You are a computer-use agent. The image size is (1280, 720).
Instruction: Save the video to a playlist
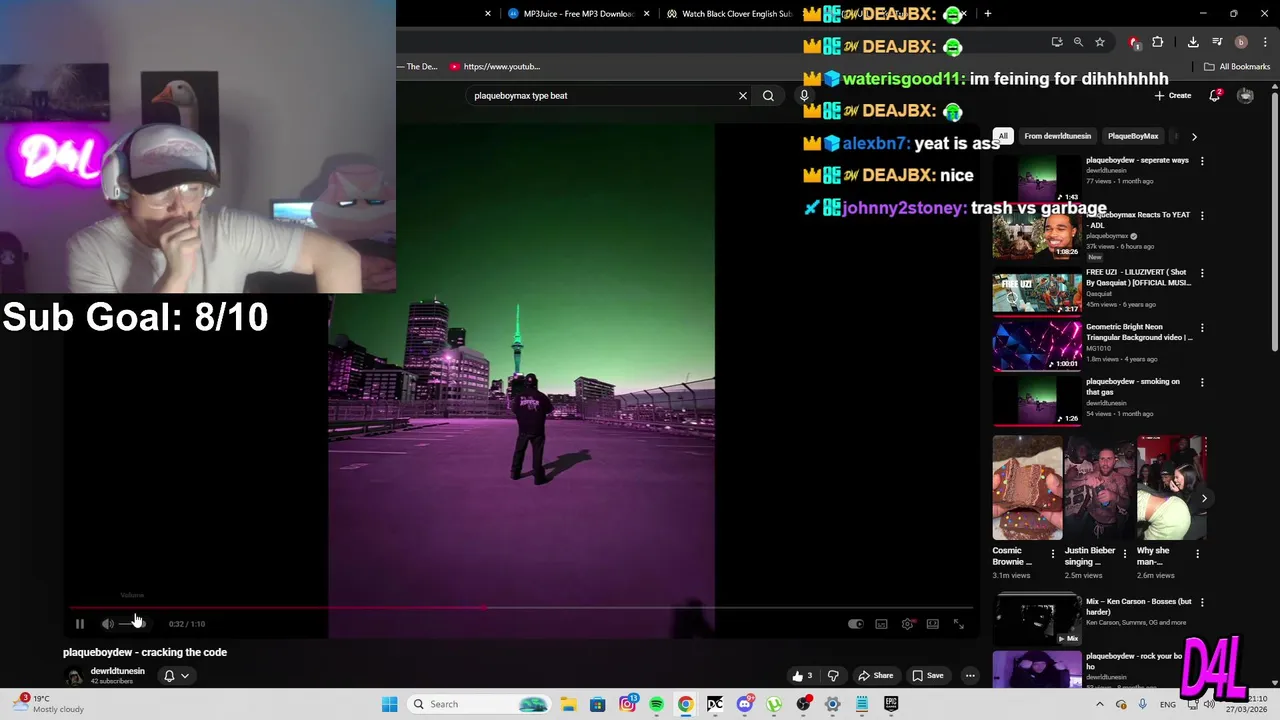point(928,676)
